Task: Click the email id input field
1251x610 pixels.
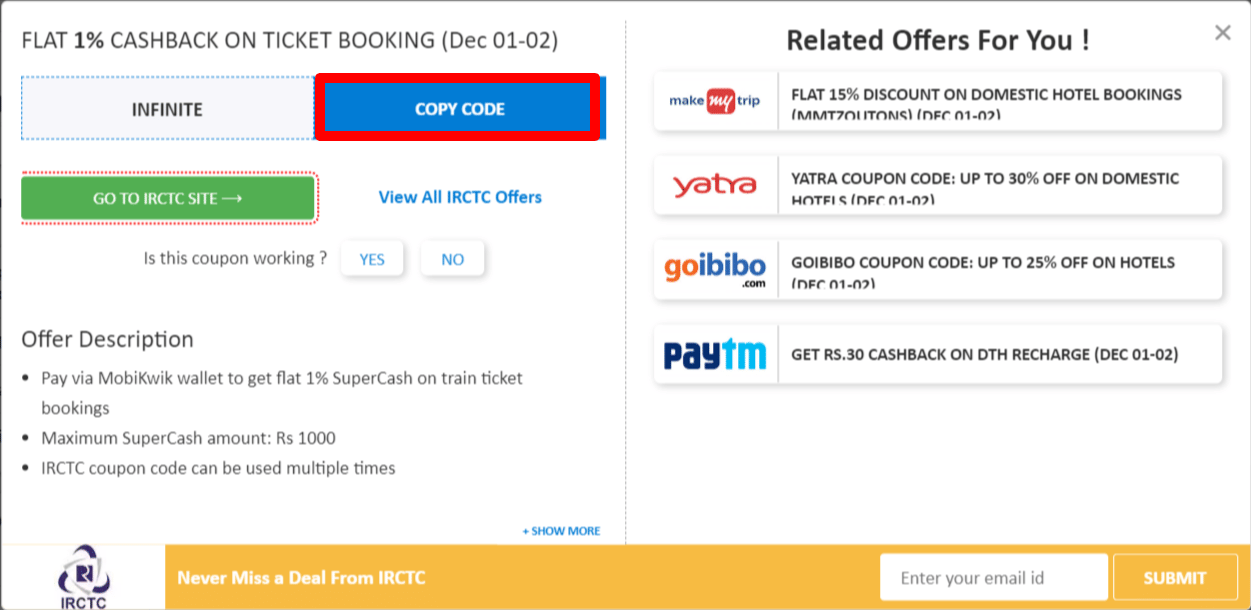Action: (993, 576)
